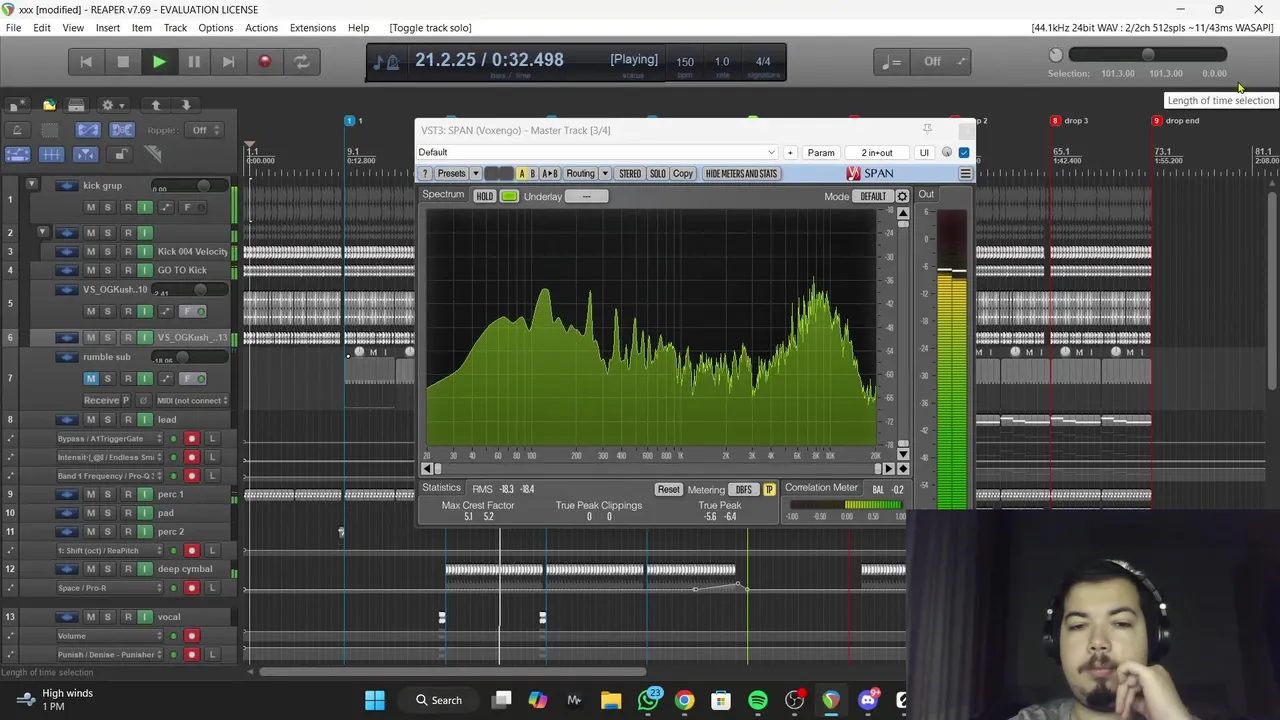Mute the kick grup track
This screenshot has height=720, width=1280.
[x=91, y=207]
